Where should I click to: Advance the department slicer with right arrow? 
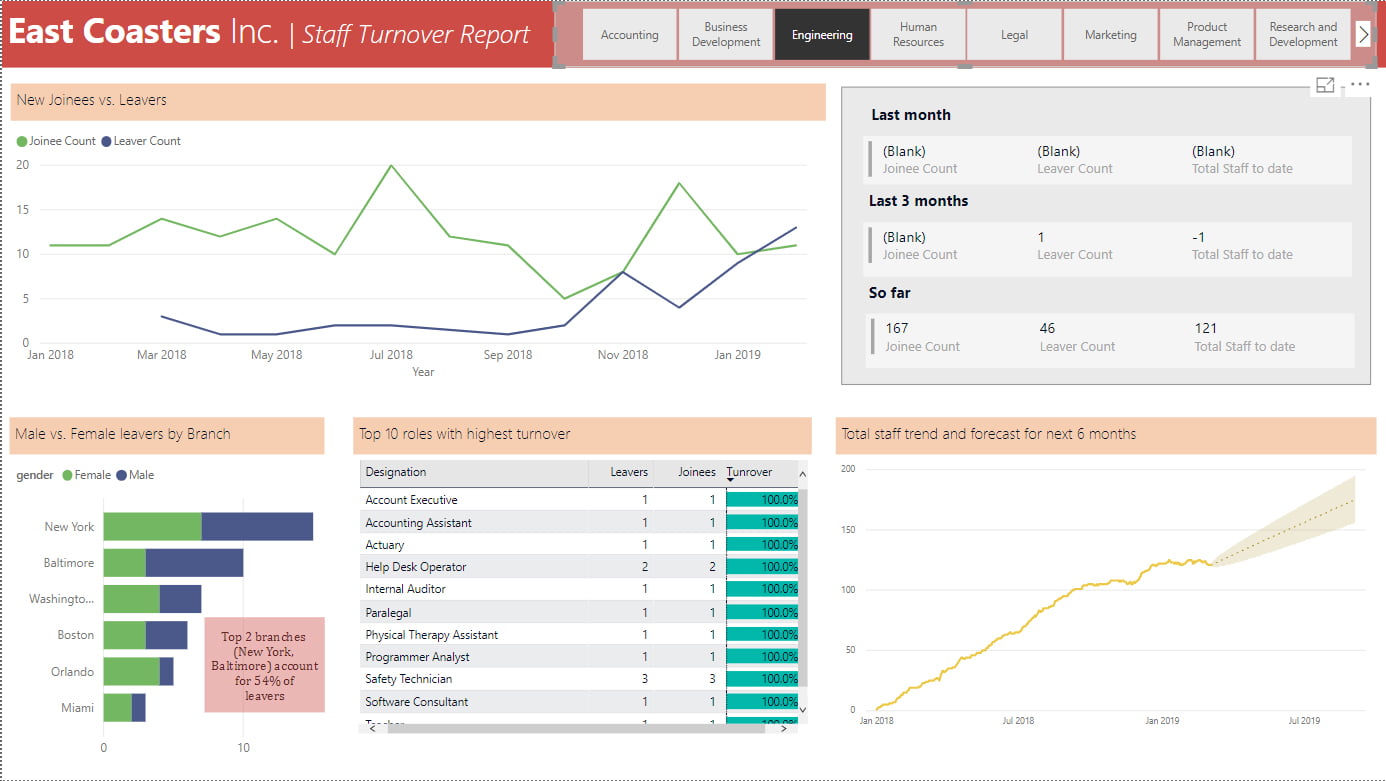click(x=1363, y=34)
